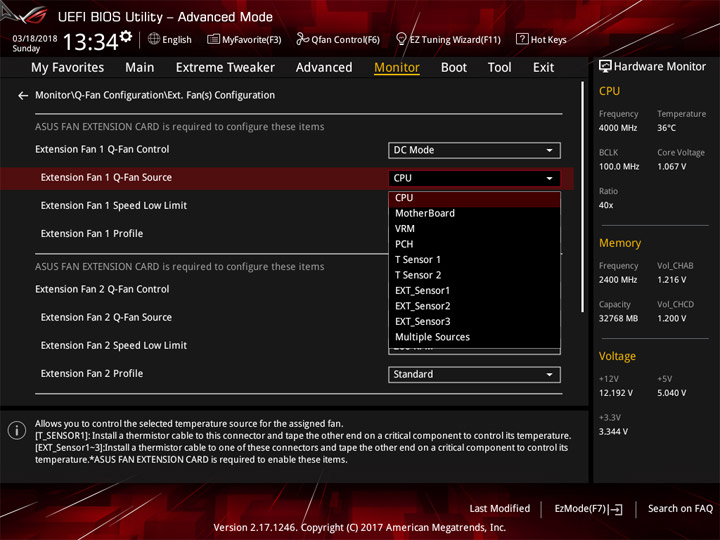
Task: Select Multiple Sources option
Action: pyautogui.click(x=474, y=337)
